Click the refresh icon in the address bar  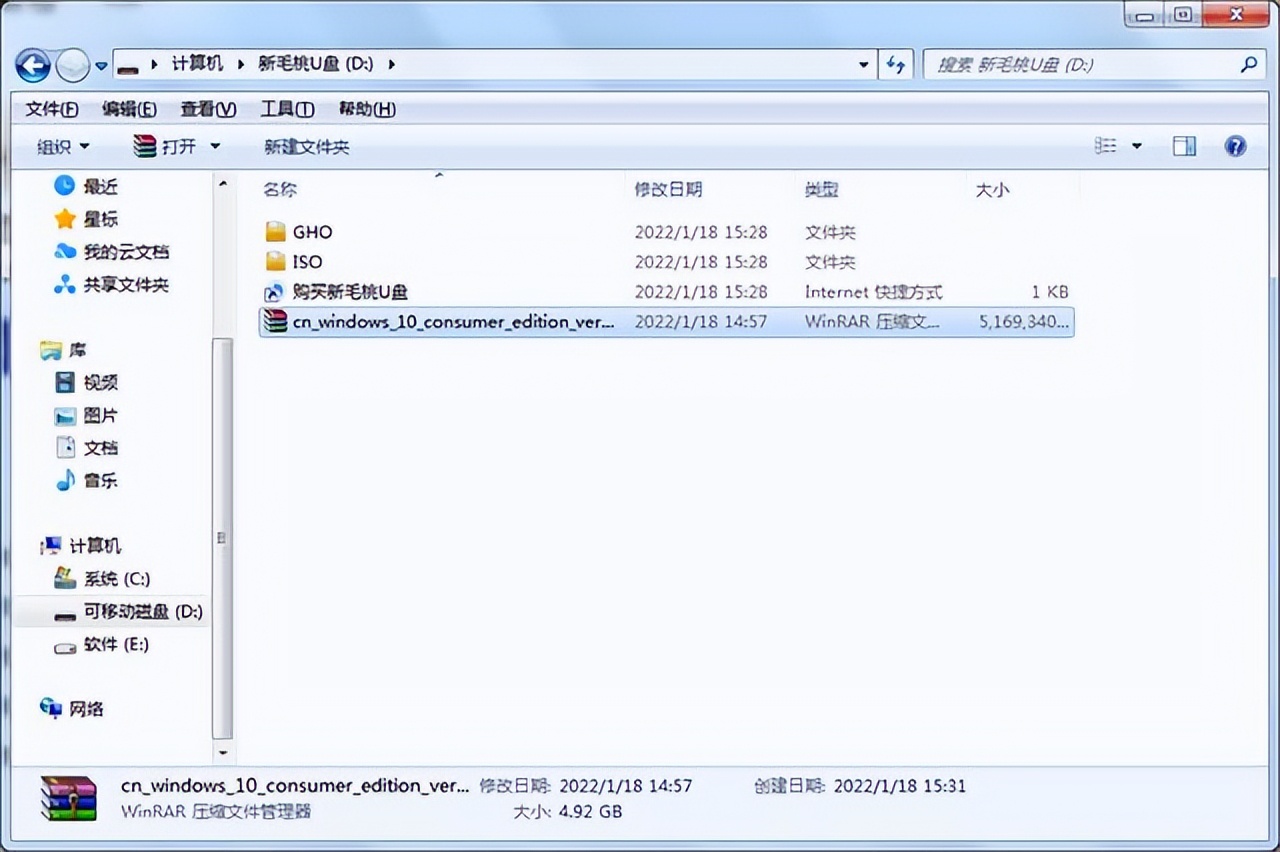(896, 65)
